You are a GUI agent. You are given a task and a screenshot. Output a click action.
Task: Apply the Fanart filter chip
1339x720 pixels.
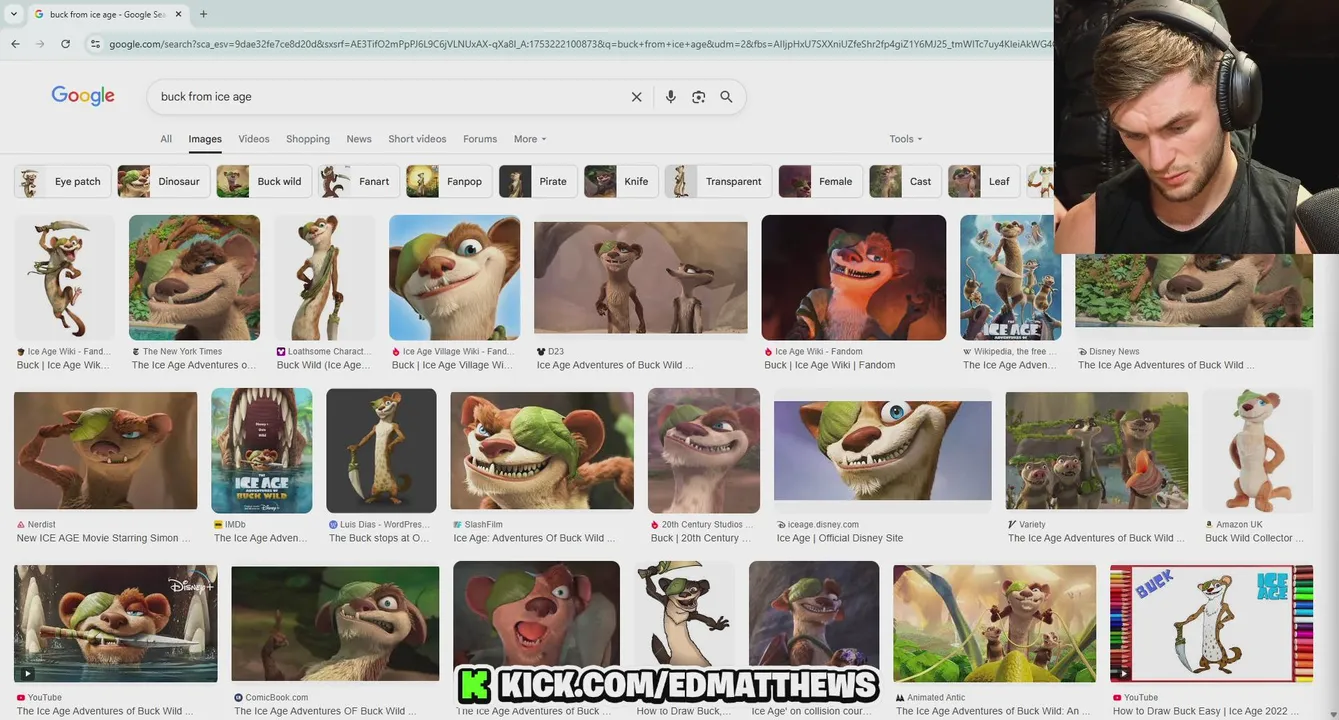click(359, 182)
